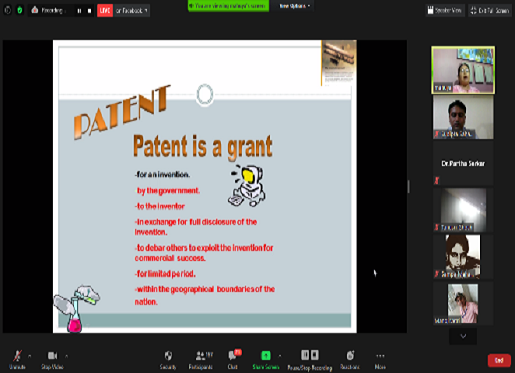
Task: Select Dr. Partha Sarkar participant tile
Action: (x=463, y=163)
